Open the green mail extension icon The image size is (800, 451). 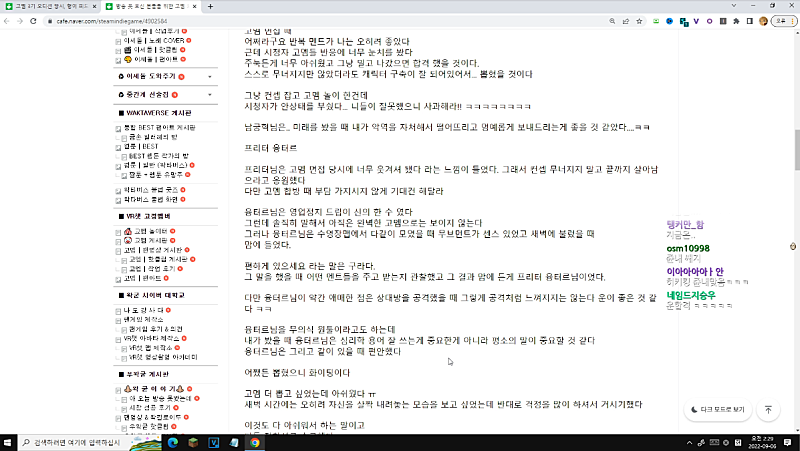[656, 21]
